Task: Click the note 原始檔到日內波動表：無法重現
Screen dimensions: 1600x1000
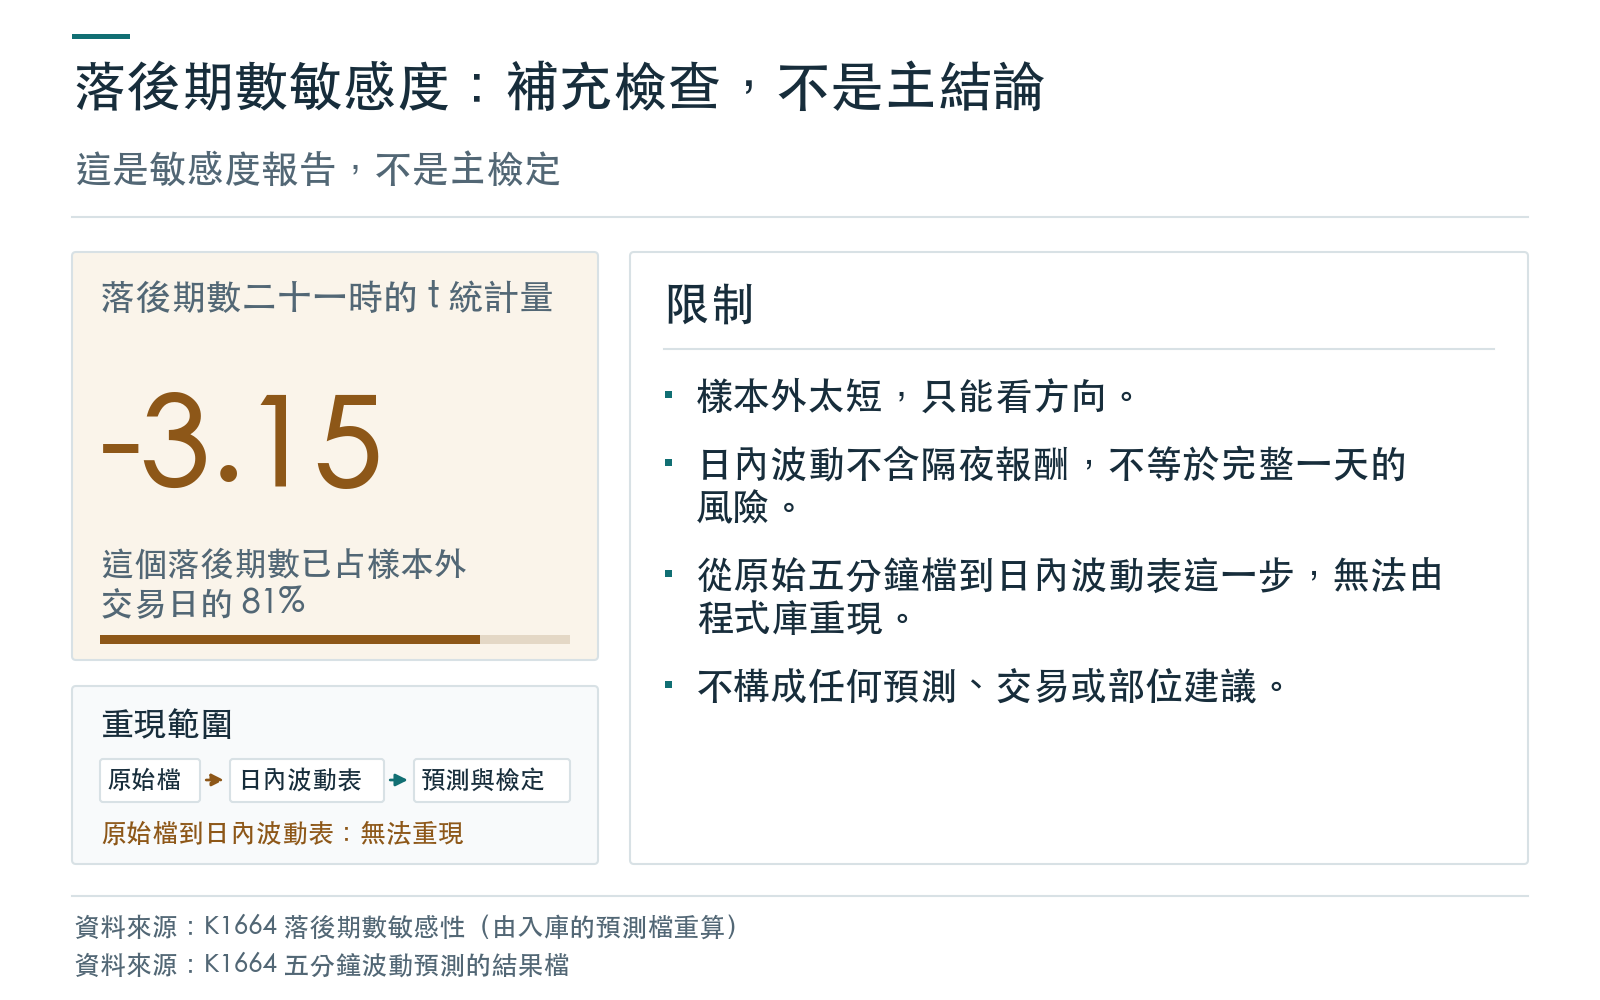Action: coord(283,833)
